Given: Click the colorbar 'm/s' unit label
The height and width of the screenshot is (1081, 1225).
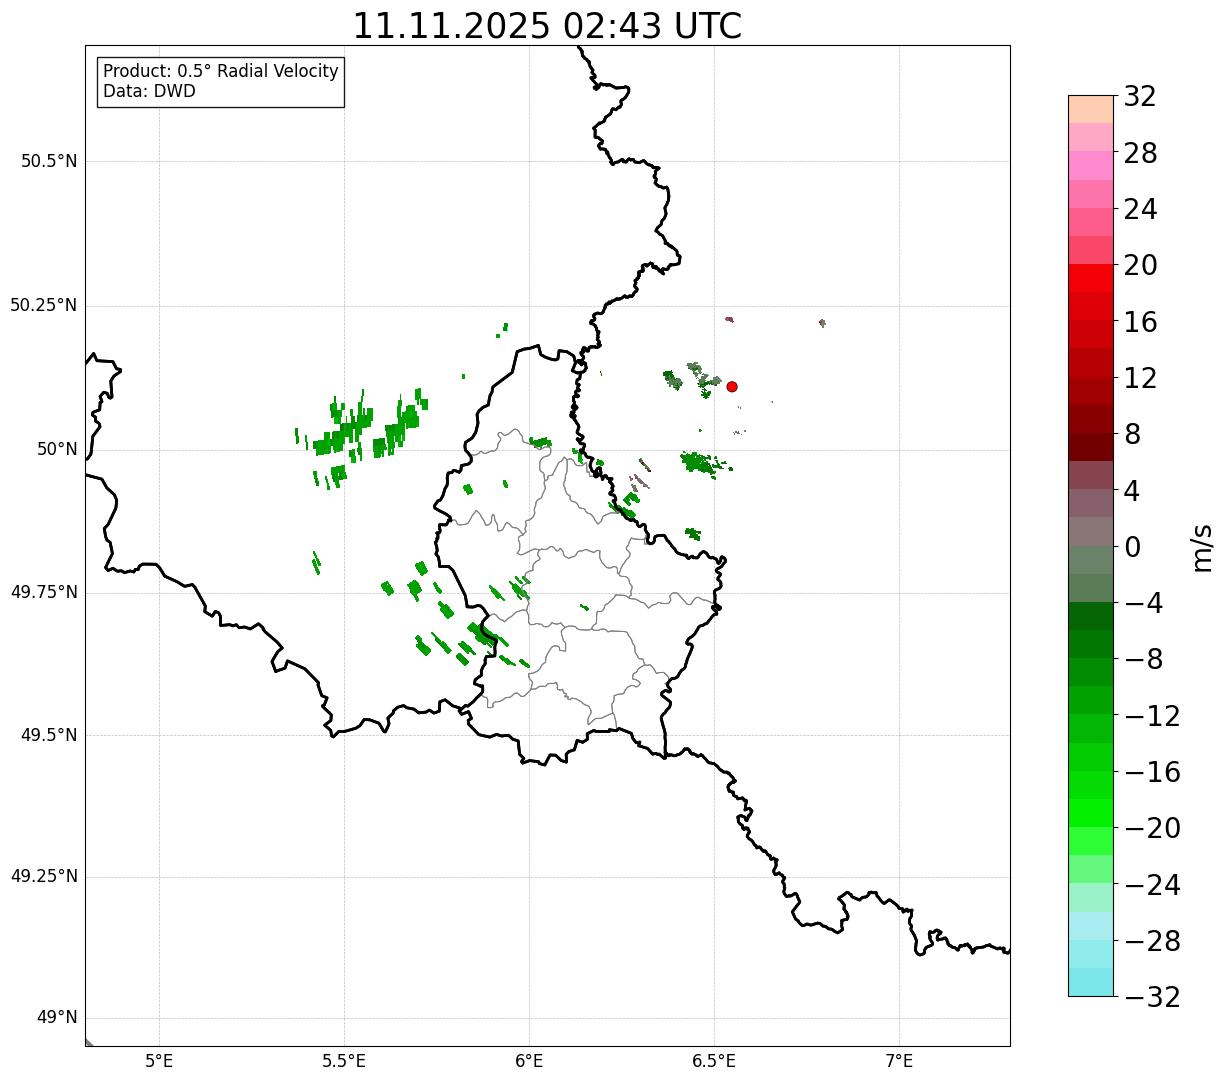Looking at the screenshot, I should click(x=1202, y=547).
